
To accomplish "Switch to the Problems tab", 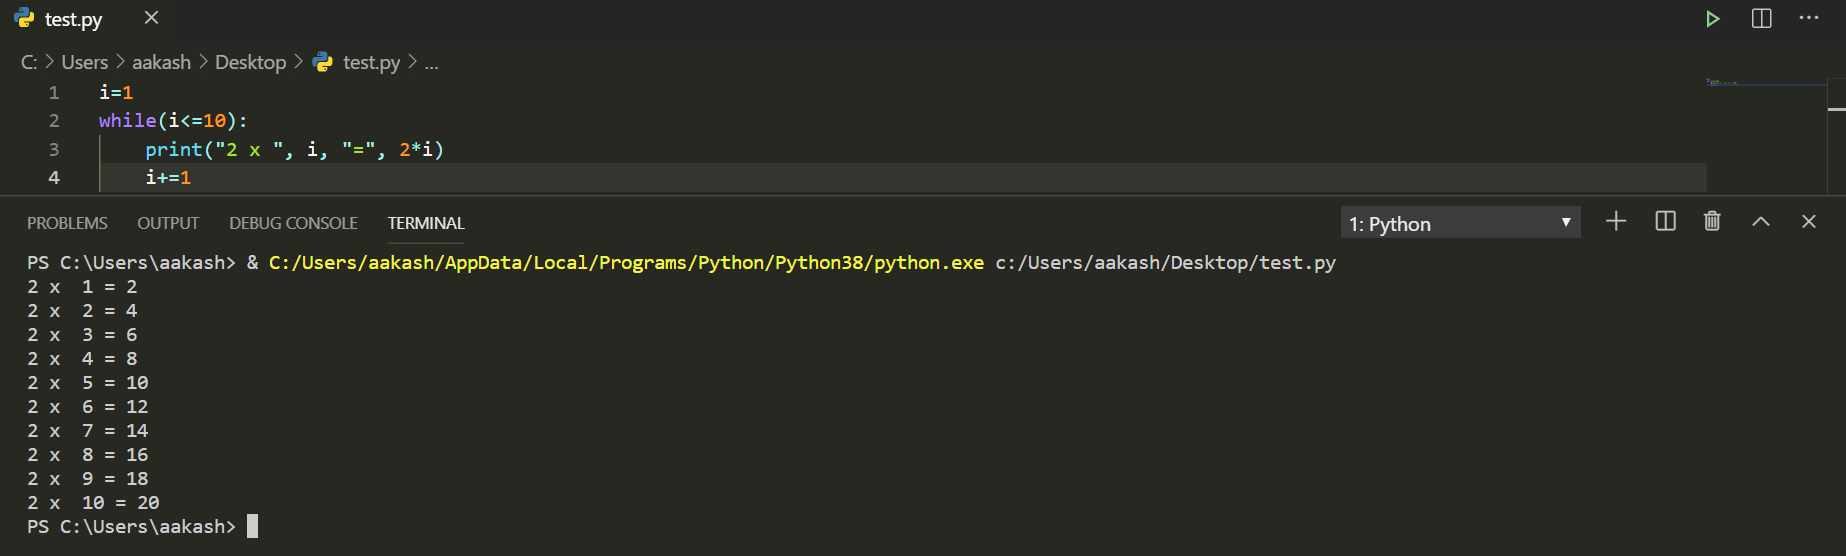I will click(67, 223).
